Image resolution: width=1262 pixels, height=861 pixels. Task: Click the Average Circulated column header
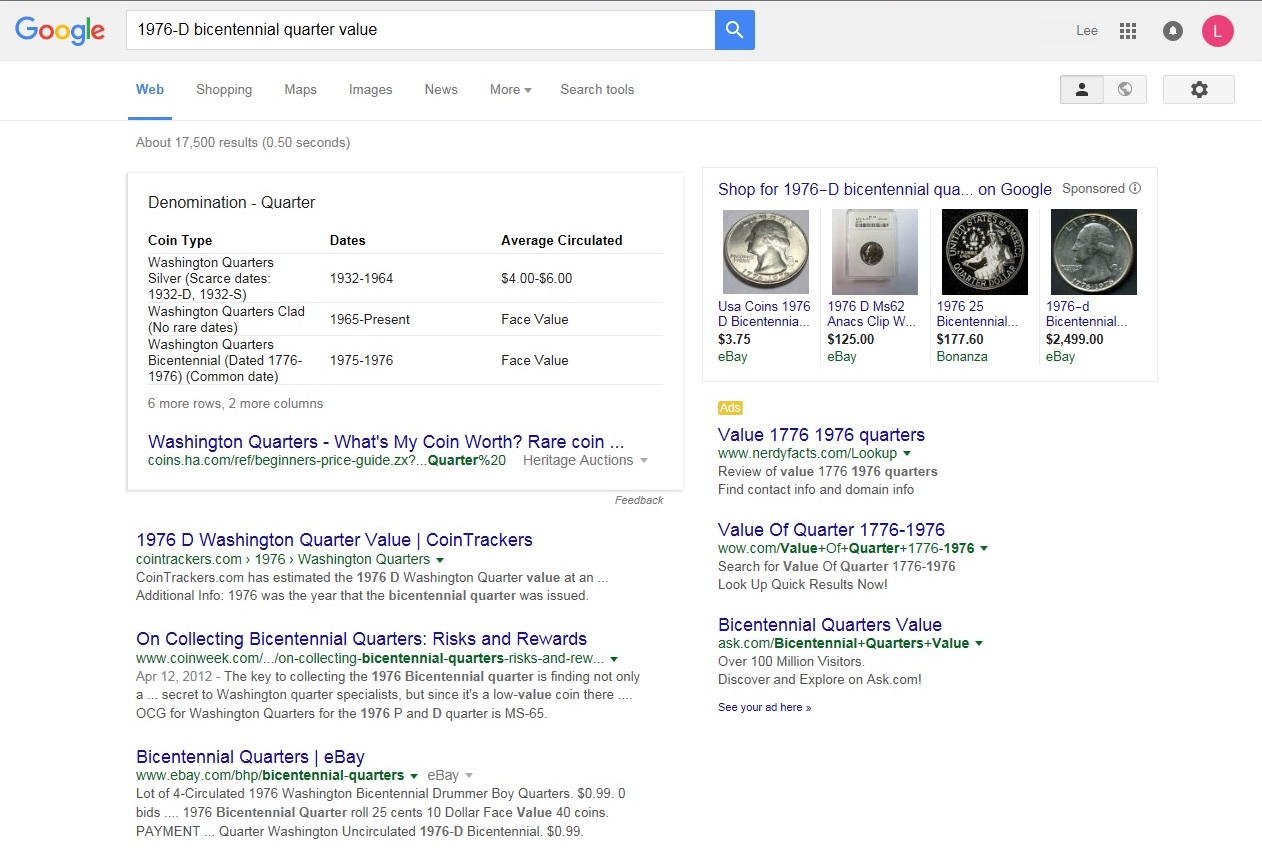tap(562, 240)
